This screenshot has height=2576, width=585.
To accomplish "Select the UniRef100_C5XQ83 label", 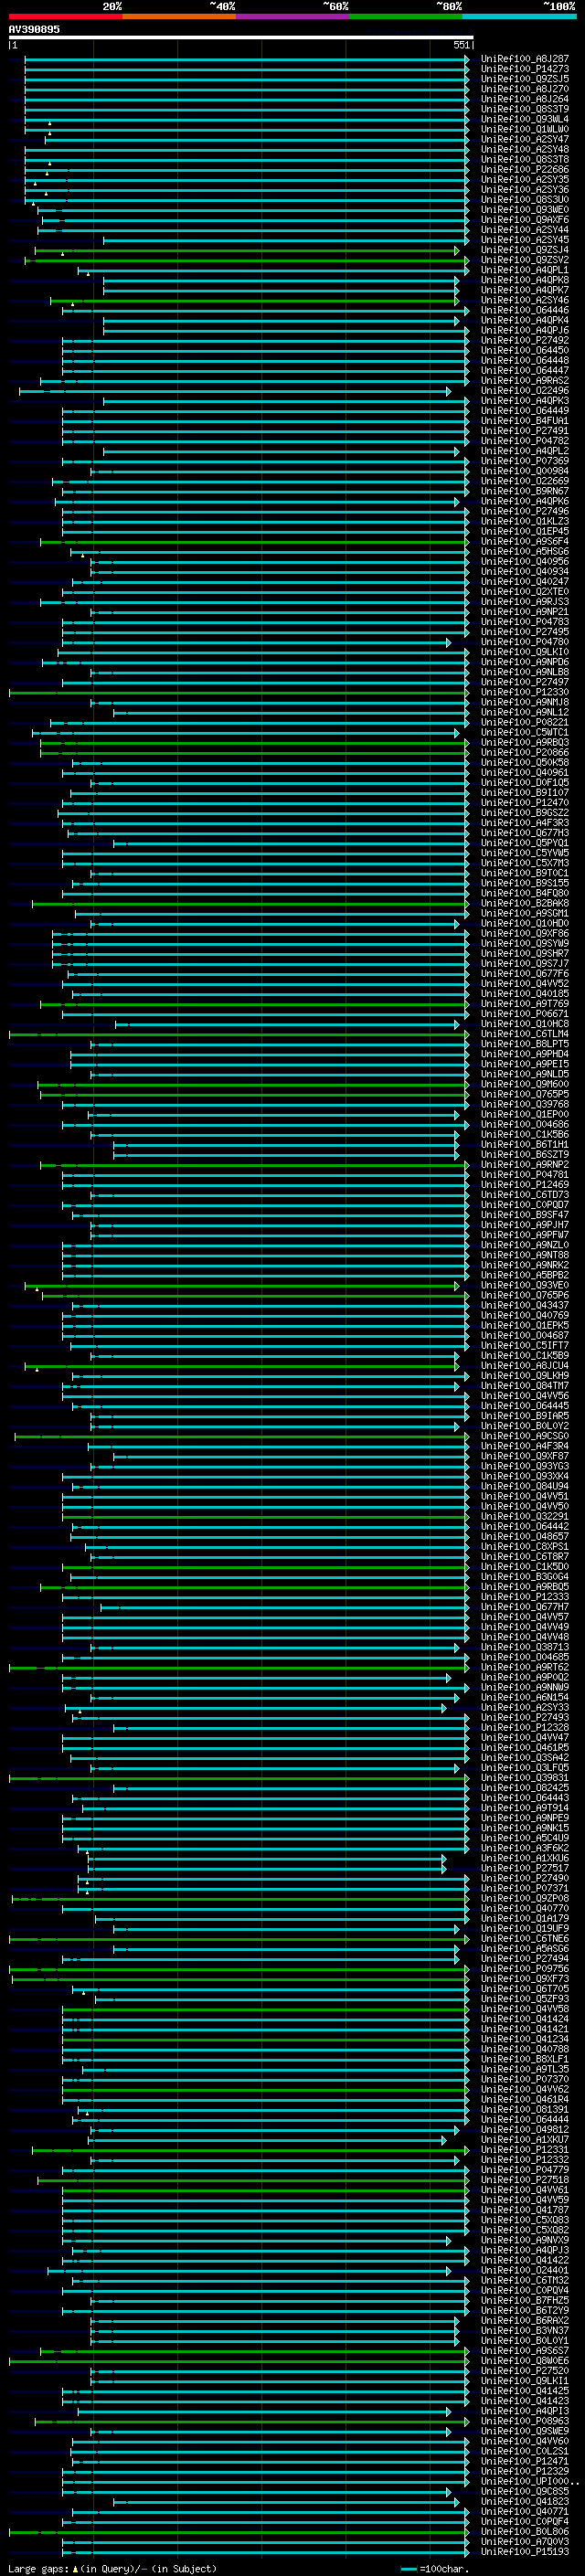I will [525, 2220].
